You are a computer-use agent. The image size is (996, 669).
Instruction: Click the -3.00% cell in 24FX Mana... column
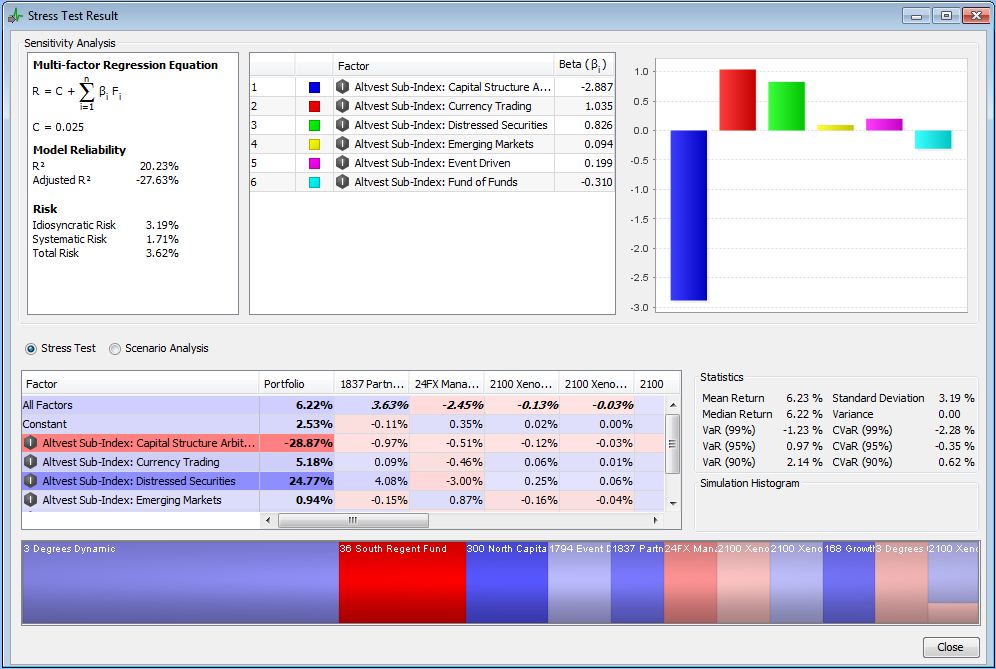tap(447, 481)
